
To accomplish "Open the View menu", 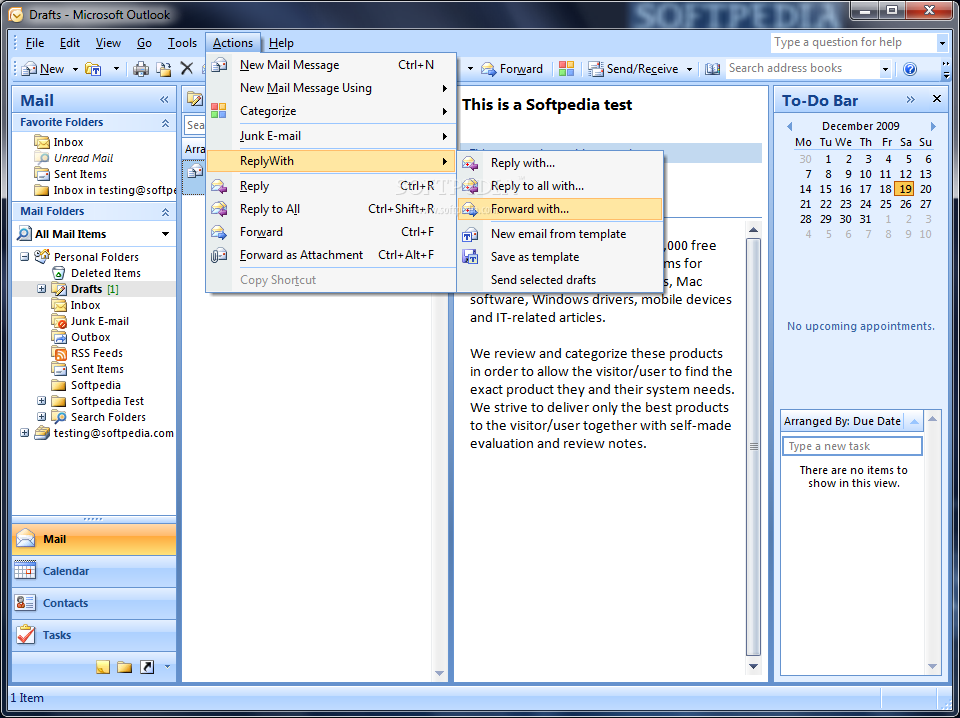I will tap(108, 43).
